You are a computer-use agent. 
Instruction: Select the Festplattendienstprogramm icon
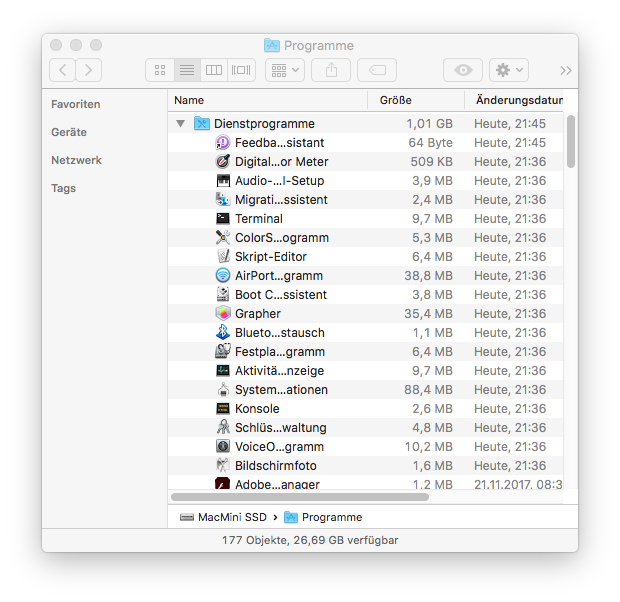point(223,351)
